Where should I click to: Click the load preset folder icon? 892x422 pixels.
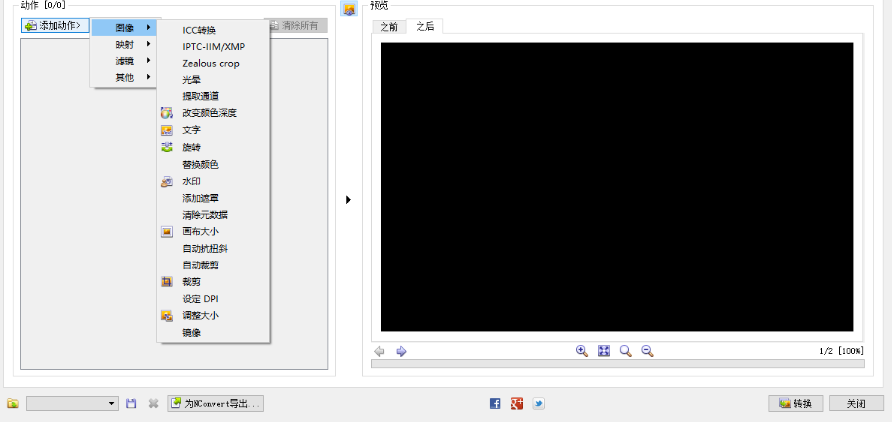tap(13, 403)
